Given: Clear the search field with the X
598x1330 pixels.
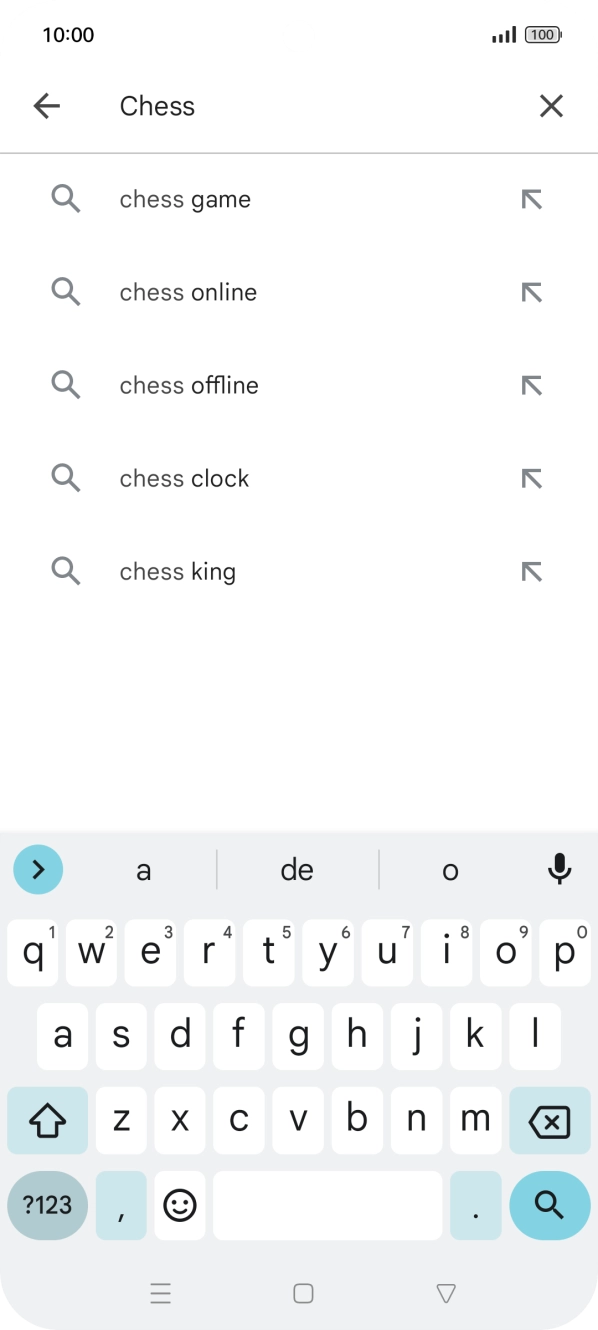Looking at the screenshot, I should 551,105.
